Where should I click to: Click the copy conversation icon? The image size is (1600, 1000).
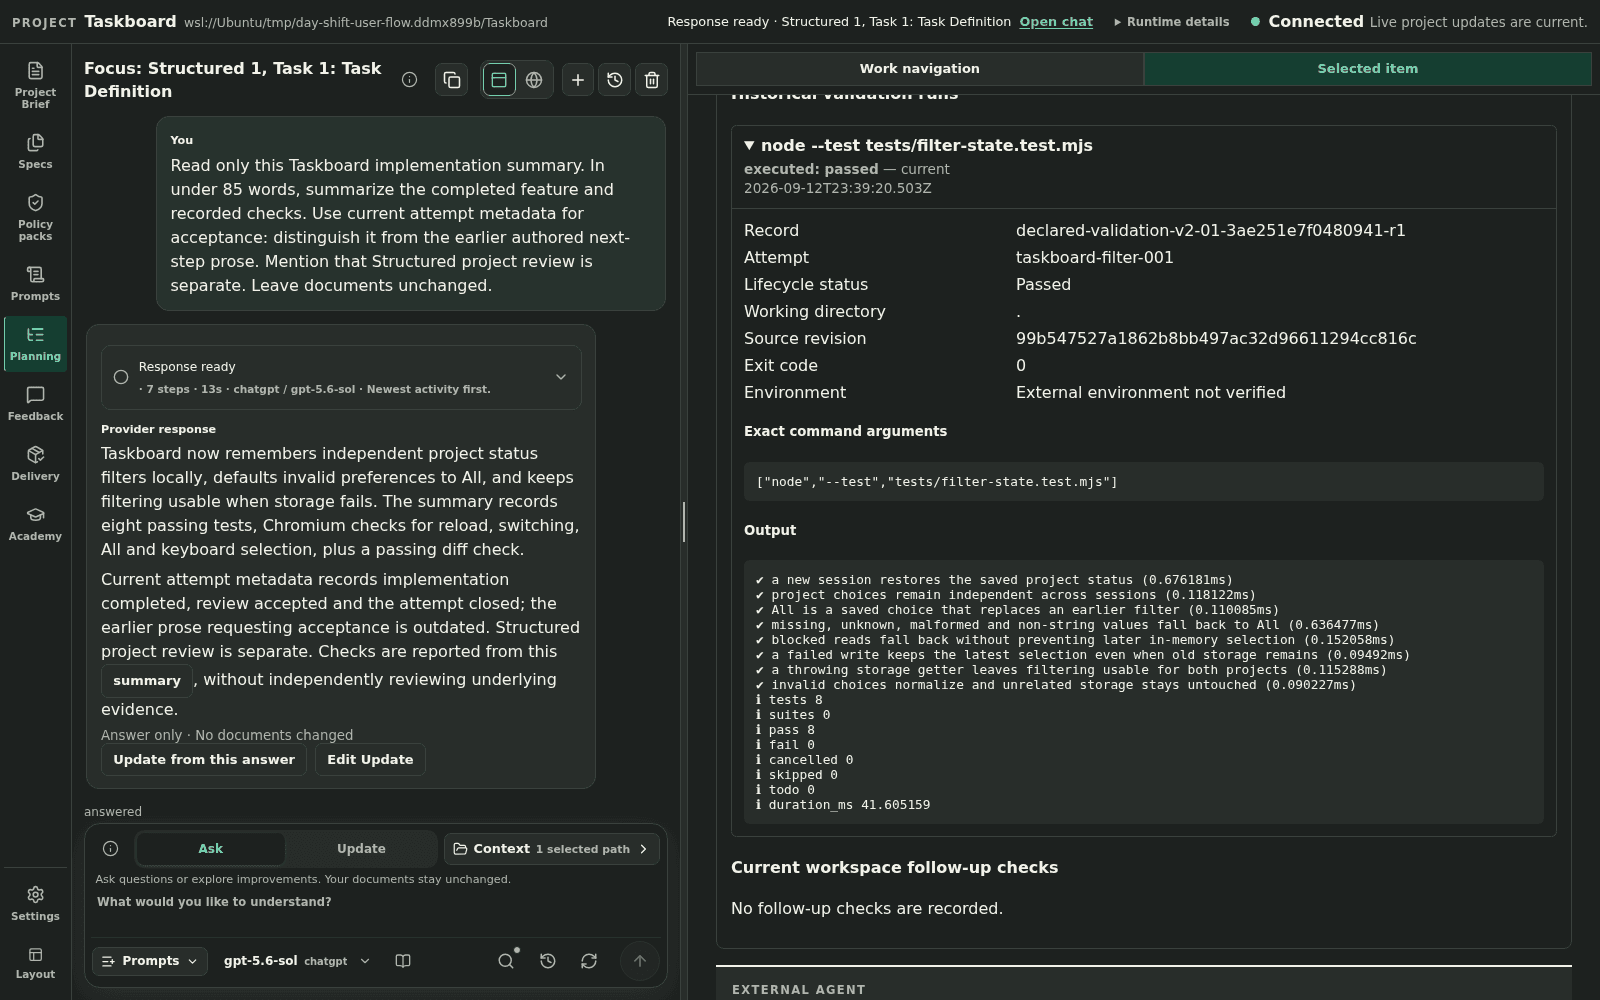pos(452,80)
